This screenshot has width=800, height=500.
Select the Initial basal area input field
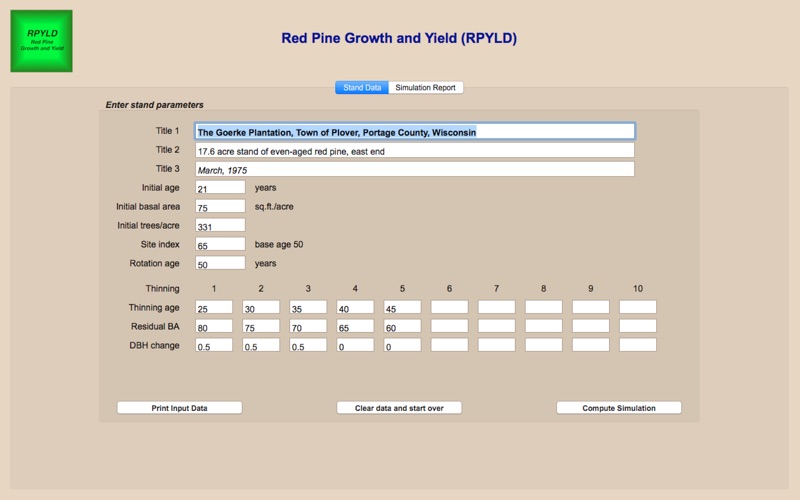(220, 206)
